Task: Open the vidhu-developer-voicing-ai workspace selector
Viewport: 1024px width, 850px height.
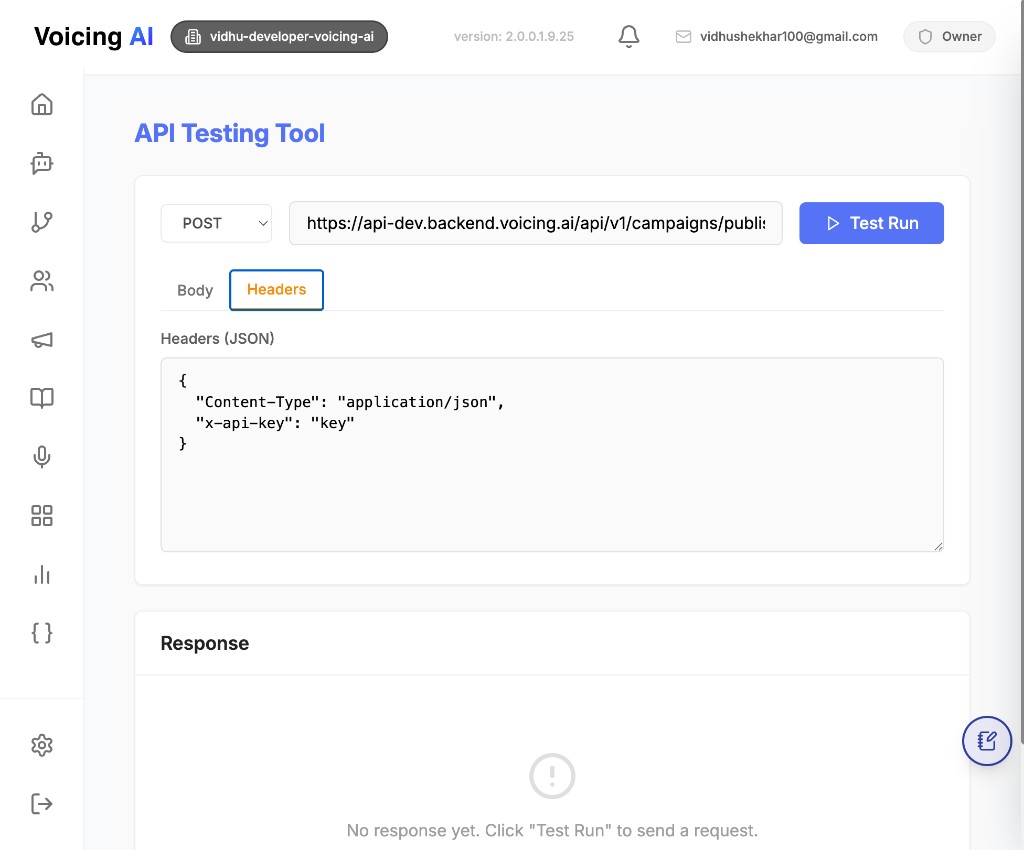Action: click(279, 37)
